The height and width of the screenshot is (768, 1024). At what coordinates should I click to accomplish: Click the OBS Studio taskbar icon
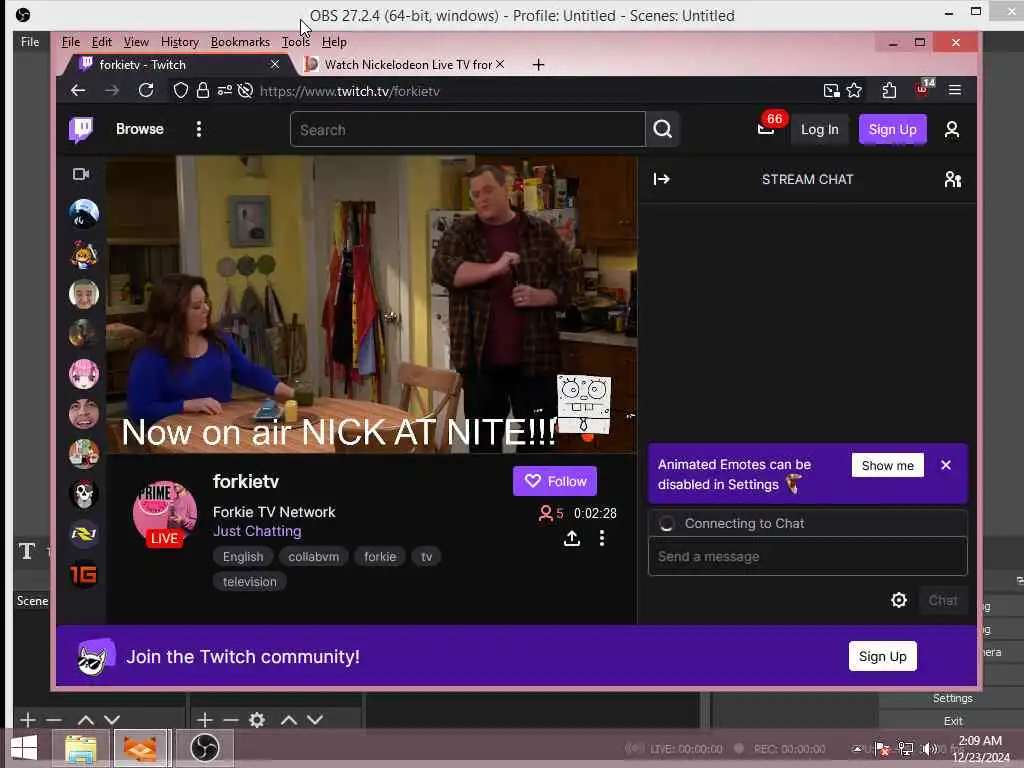(204, 748)
